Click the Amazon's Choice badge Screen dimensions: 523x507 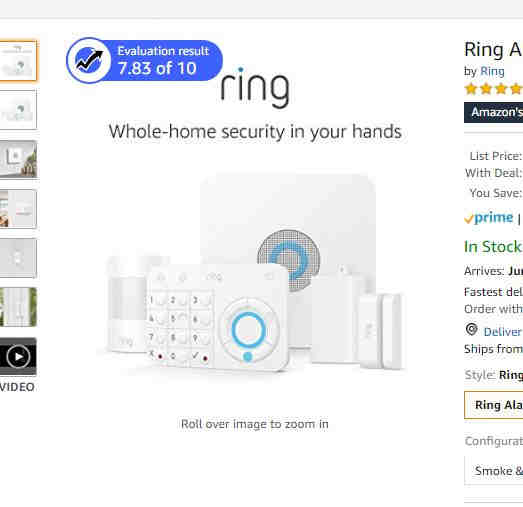click(494, 112)
